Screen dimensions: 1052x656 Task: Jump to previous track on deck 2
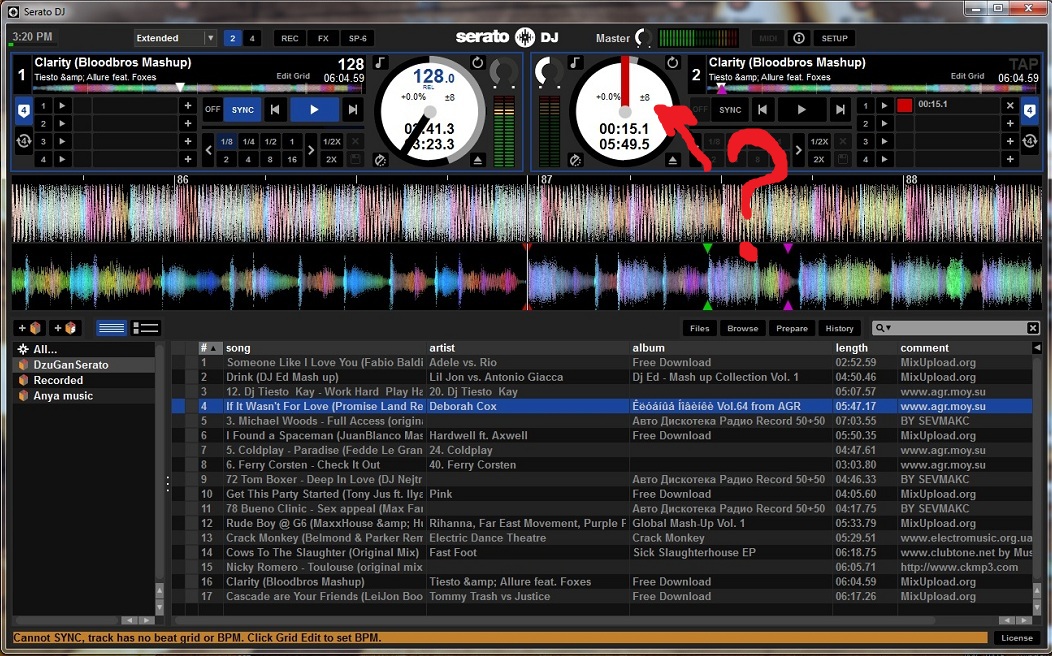point(762,109)
